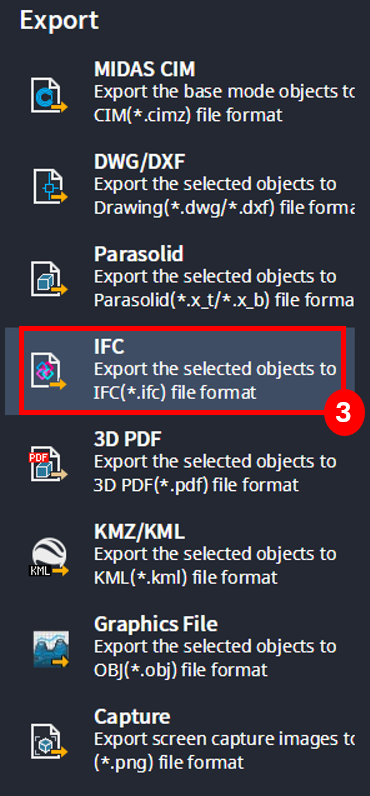Click the Export panel heading

pos(59,21)
